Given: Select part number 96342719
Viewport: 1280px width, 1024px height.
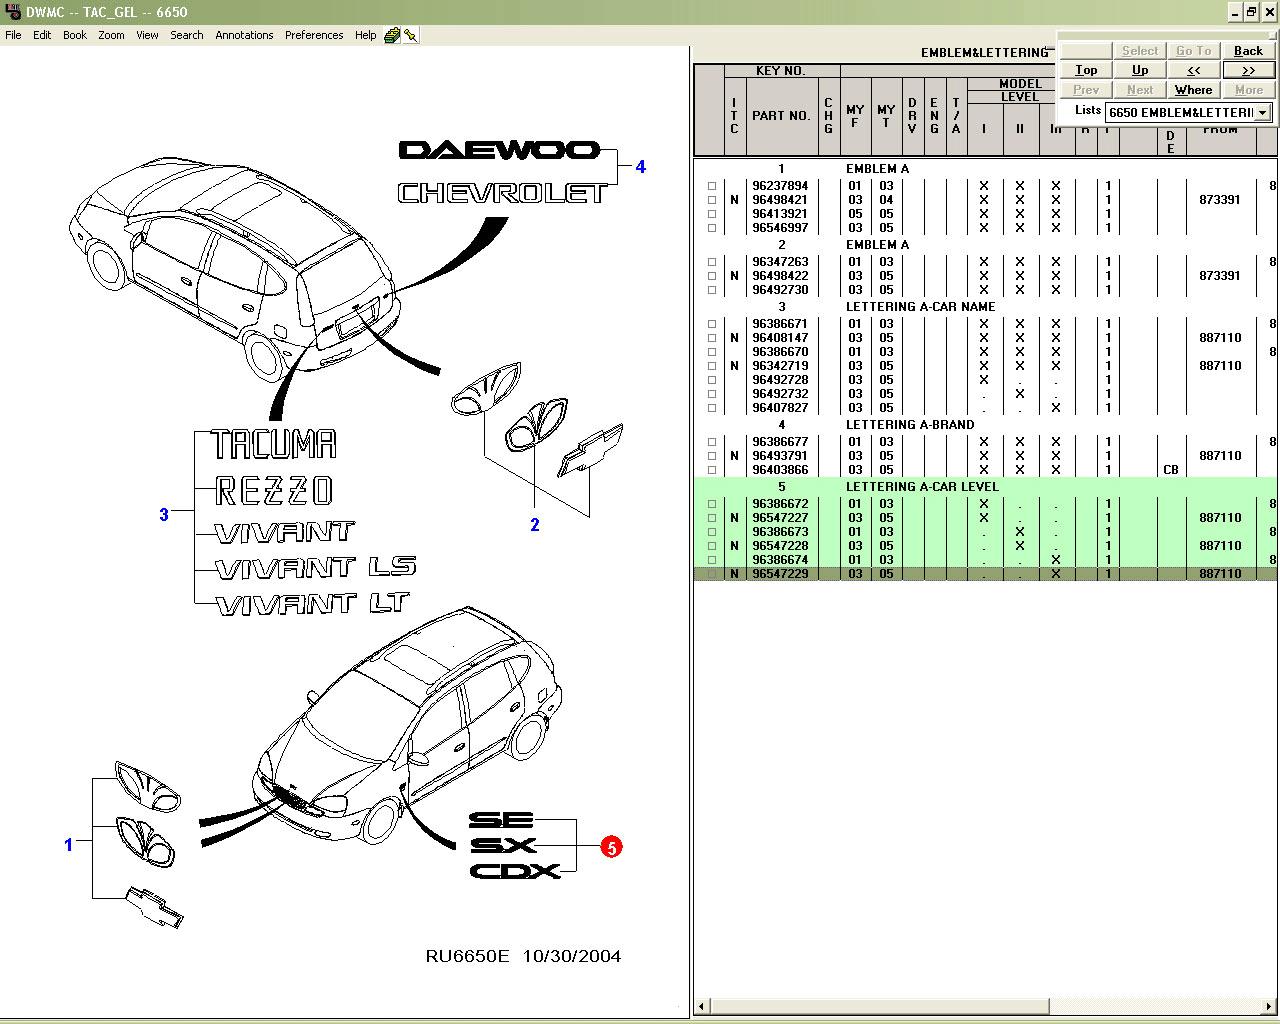Looking at the screenshot, I should click(780, 366).
